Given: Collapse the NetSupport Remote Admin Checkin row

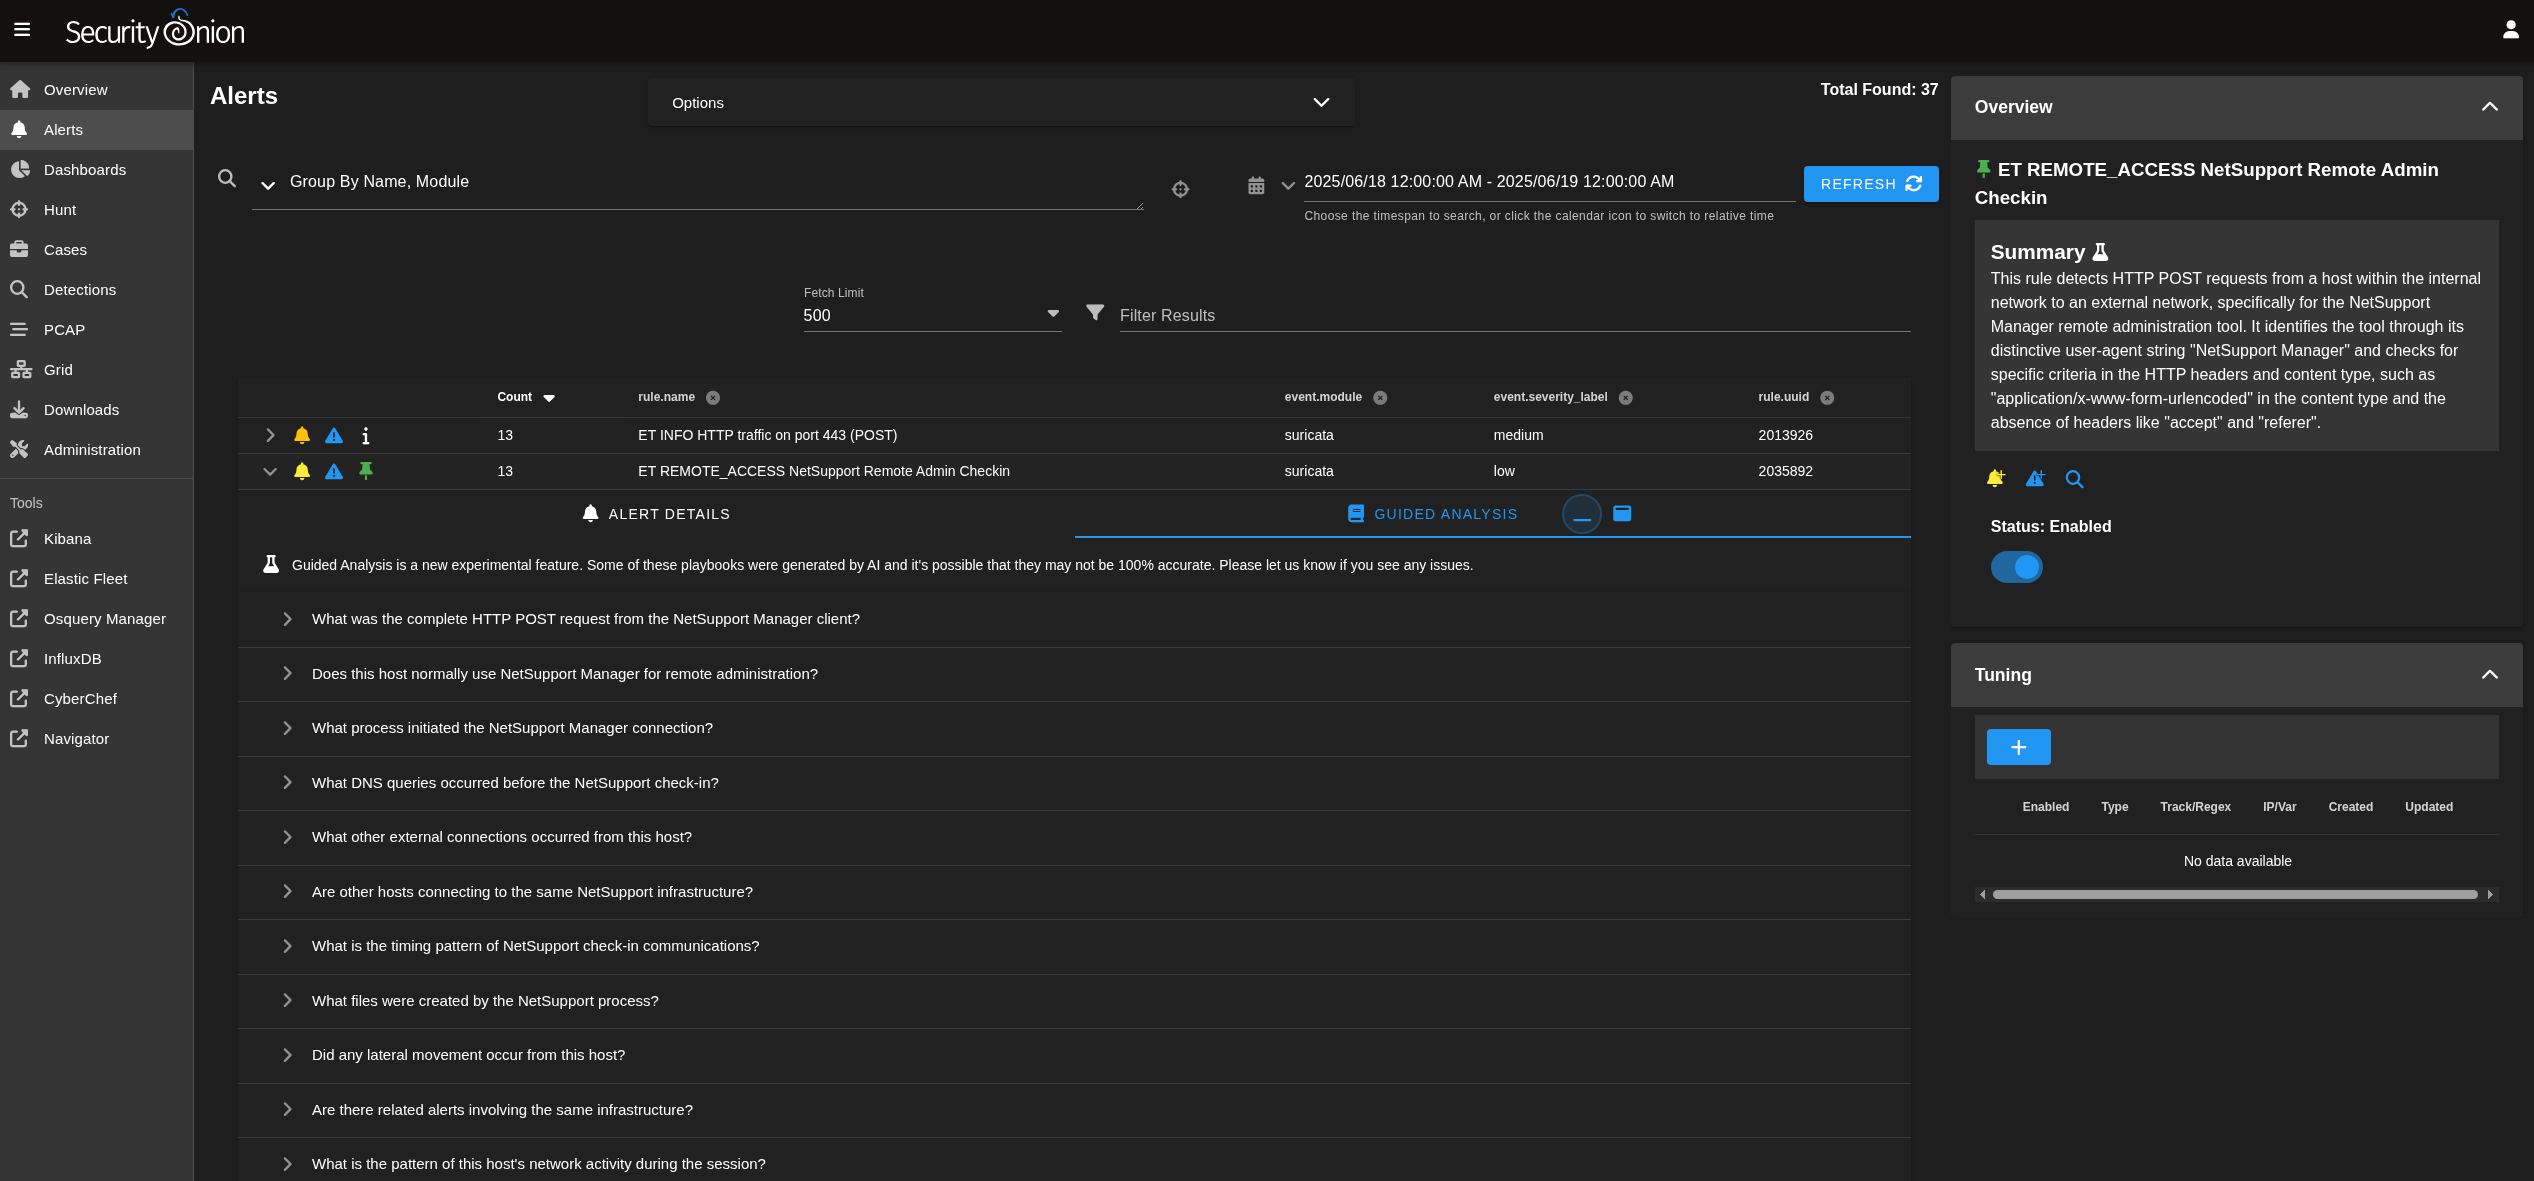Looking at the screenshot, I should [270, 471].
